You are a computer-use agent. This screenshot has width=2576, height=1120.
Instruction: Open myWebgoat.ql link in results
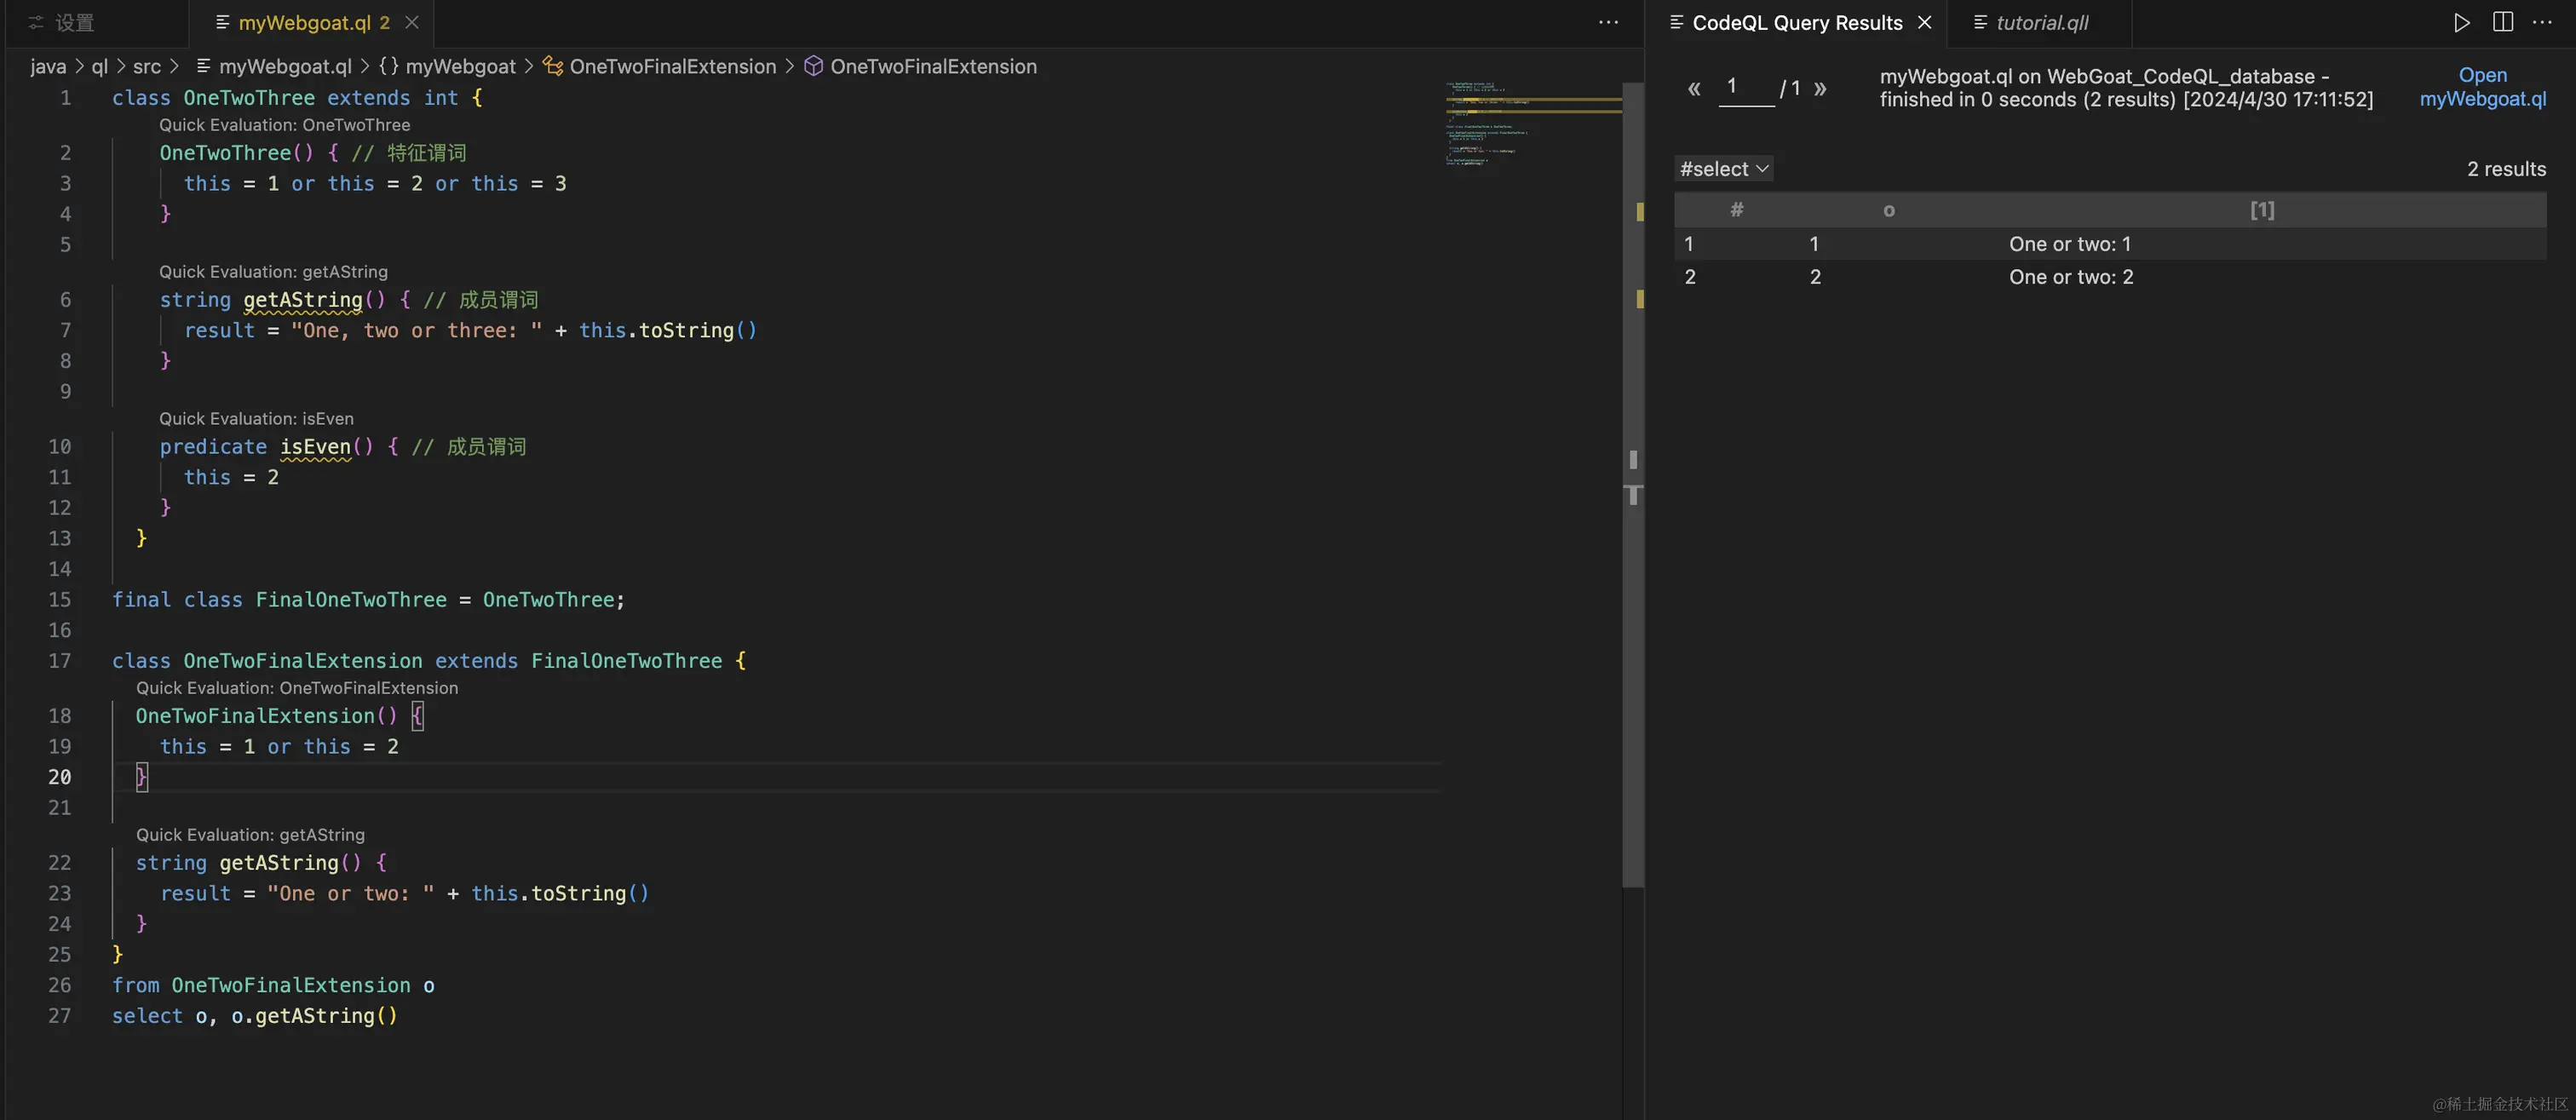[2483, 87]
